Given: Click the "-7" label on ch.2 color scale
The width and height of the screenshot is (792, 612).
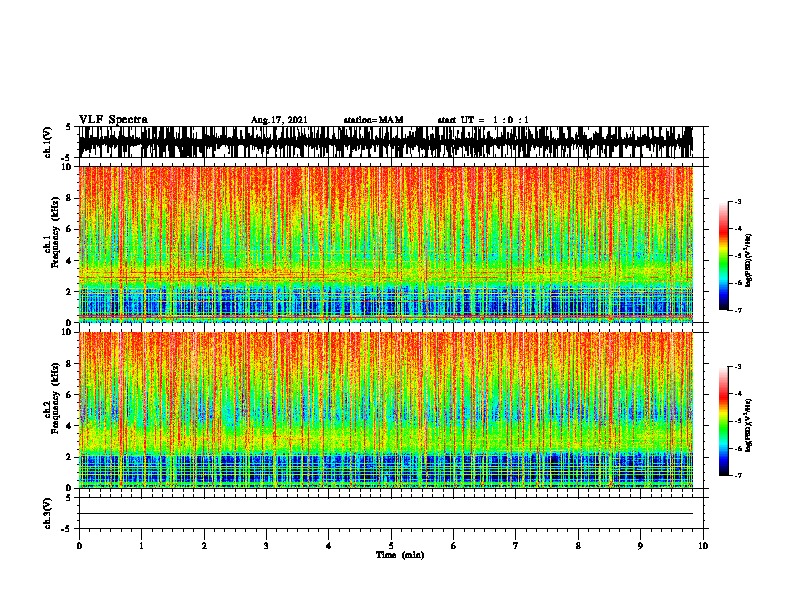Looking at the screenshot, I should [738, 475].
